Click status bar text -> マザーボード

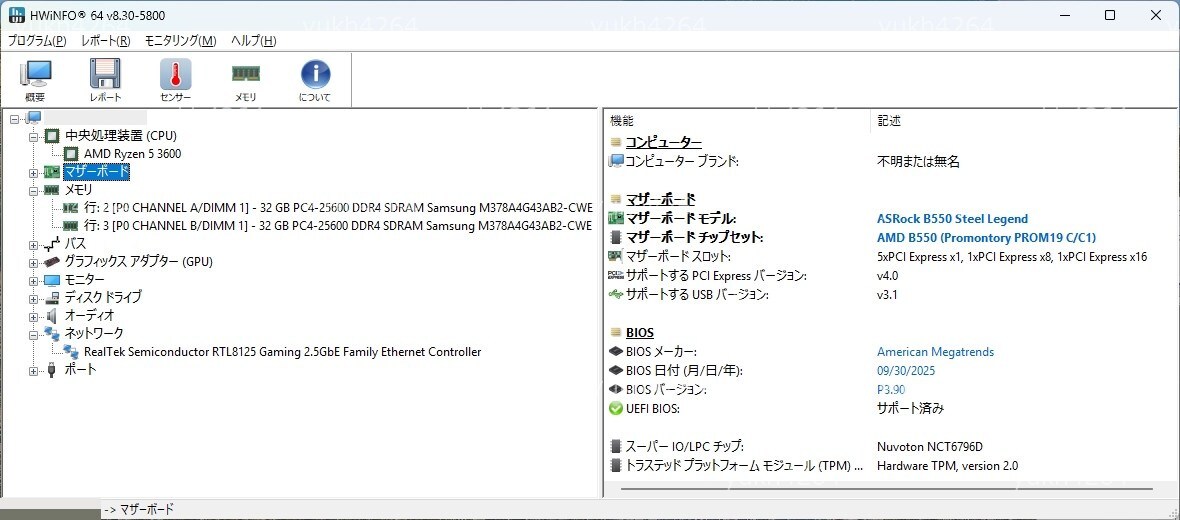pyautogui.click(x=138, y=509)
